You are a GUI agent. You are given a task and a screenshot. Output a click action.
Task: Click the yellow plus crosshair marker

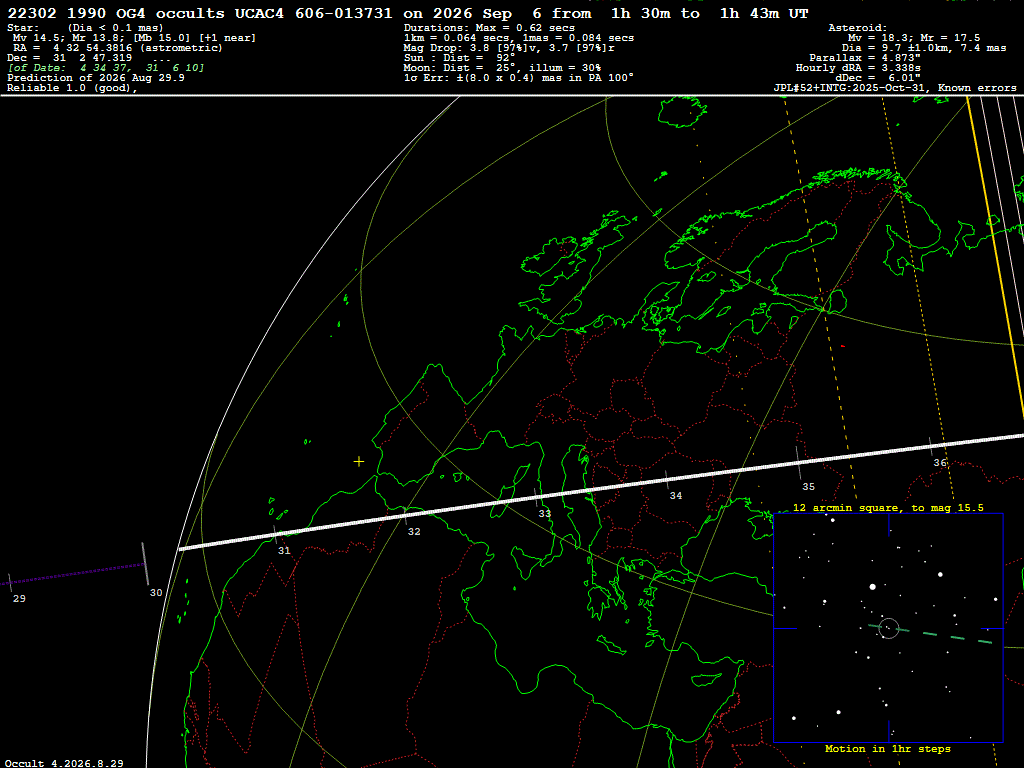point(359,462)
